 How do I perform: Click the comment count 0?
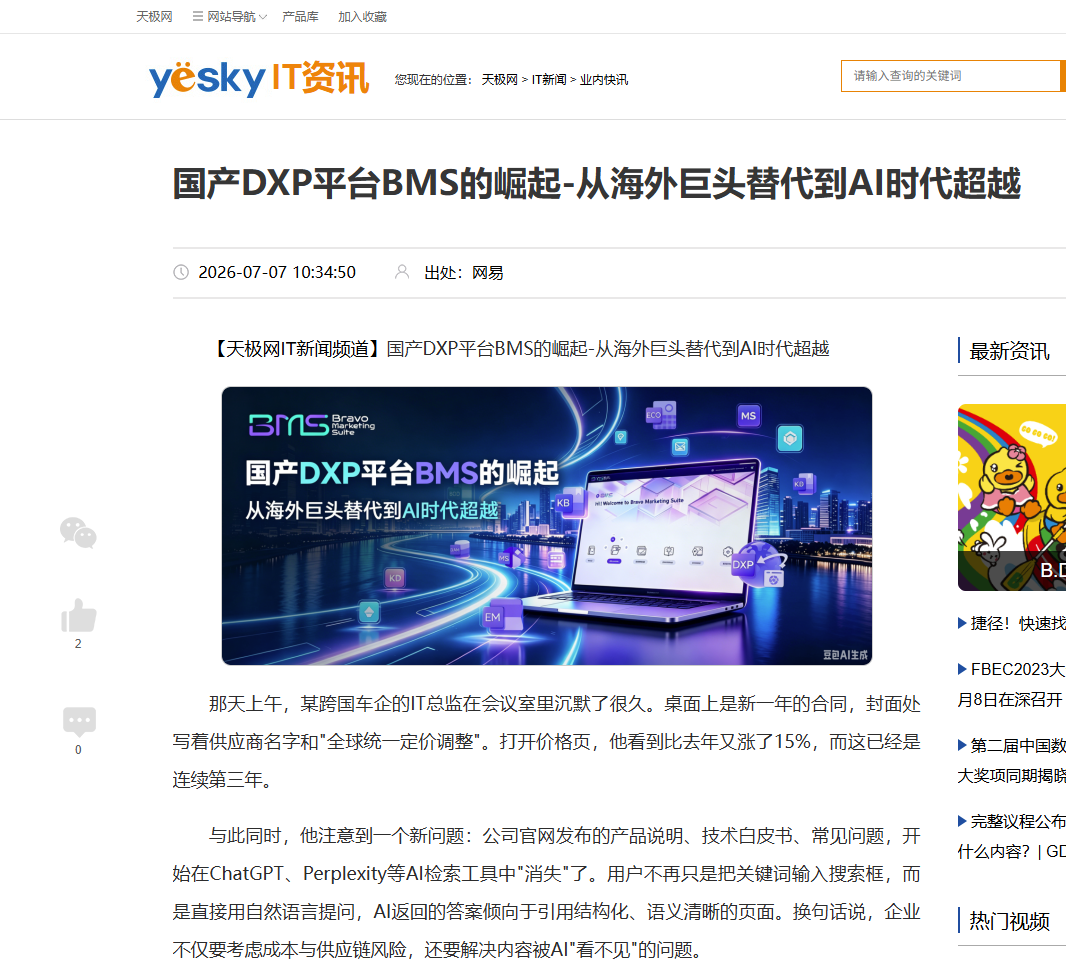pos(78,750)
